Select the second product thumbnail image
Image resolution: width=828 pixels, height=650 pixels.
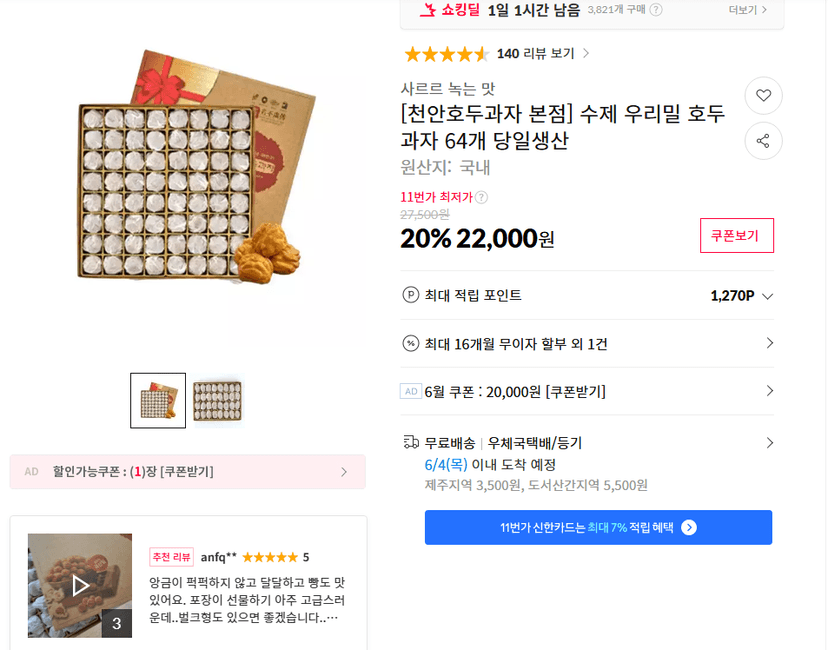217,400
